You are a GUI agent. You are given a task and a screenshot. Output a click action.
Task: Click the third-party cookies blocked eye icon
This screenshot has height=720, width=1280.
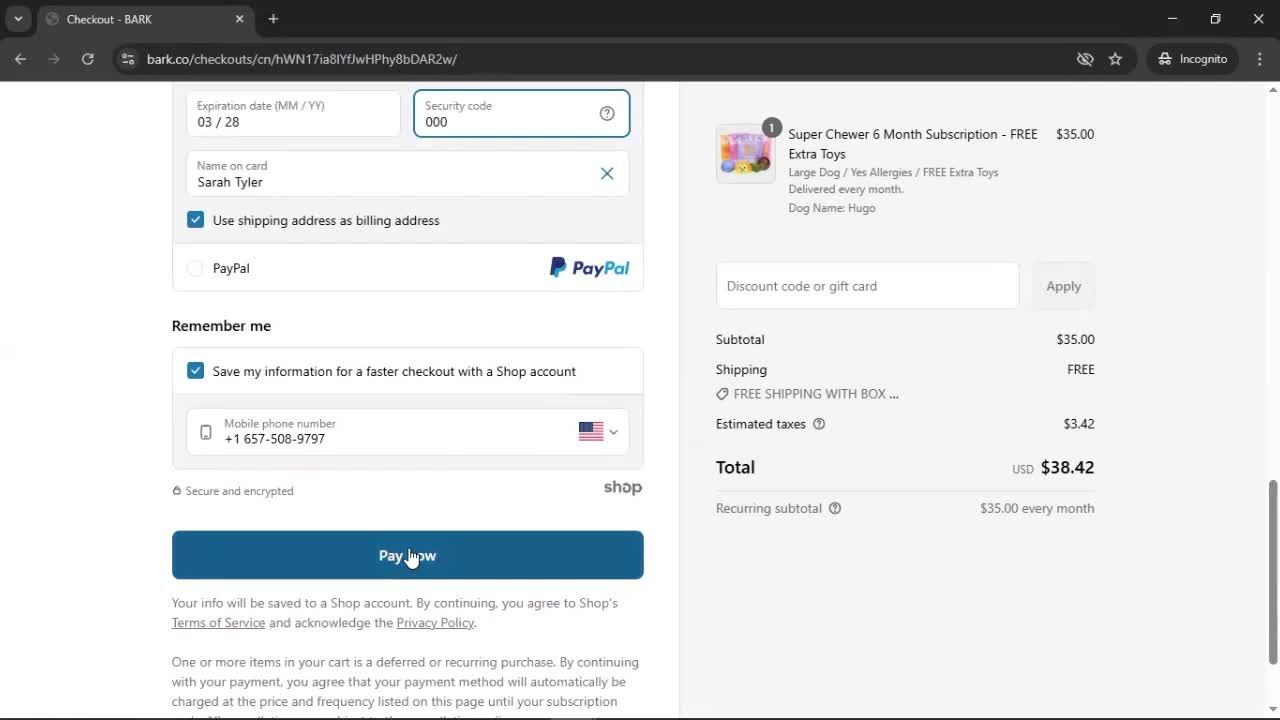[x=1085, y=59]
